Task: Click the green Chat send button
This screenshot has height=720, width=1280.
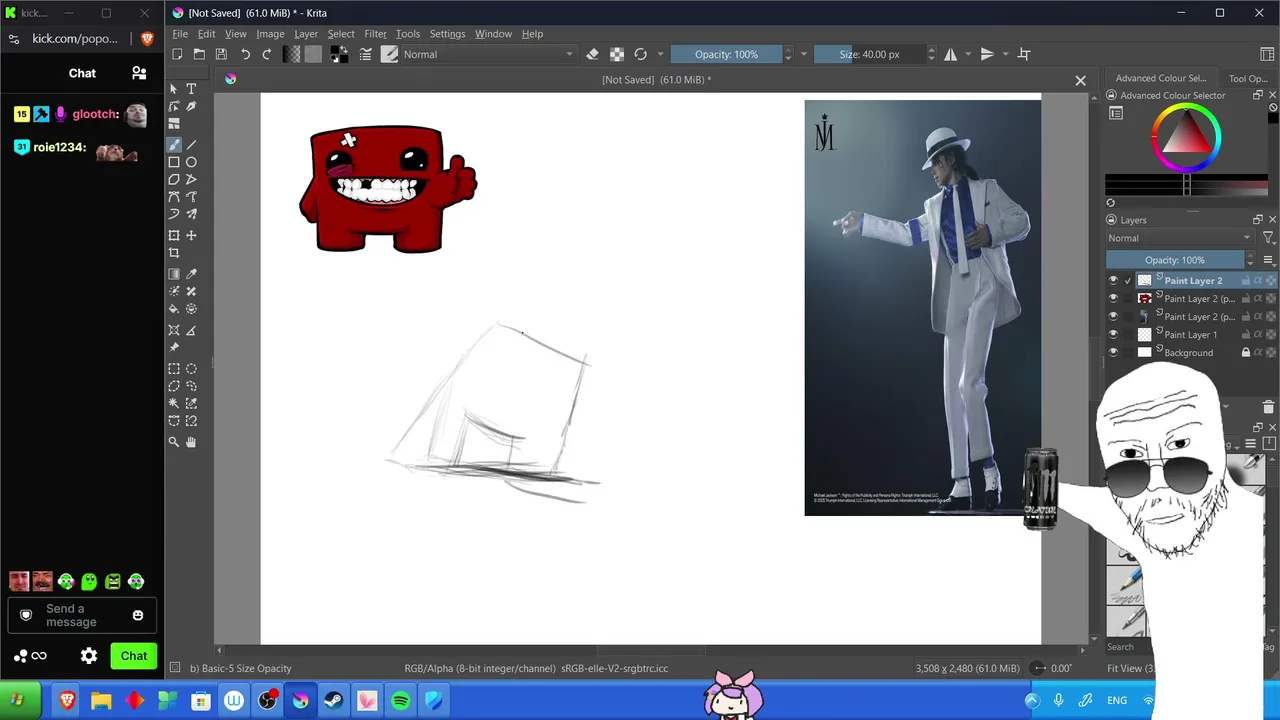Action: [134, 656]
